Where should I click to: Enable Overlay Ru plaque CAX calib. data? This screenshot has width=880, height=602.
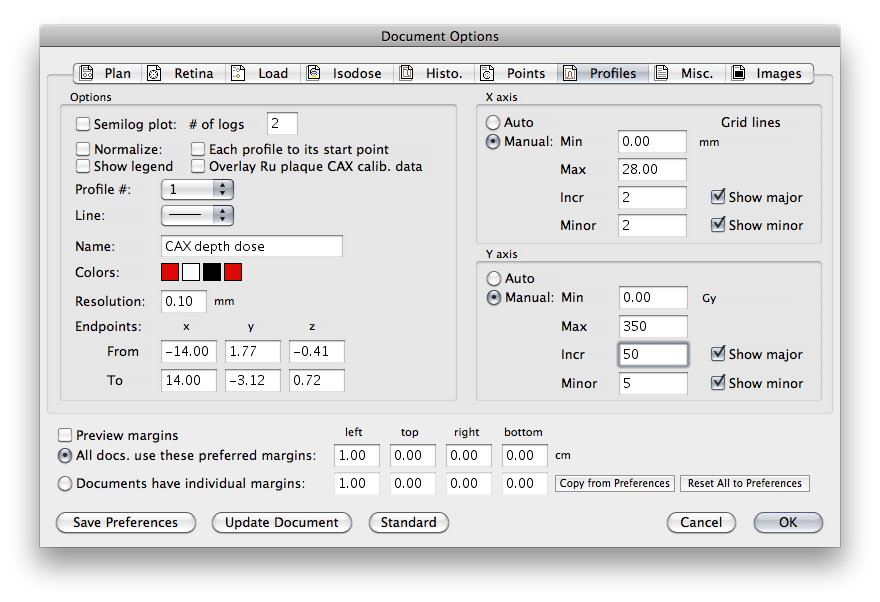coord(198,166)
